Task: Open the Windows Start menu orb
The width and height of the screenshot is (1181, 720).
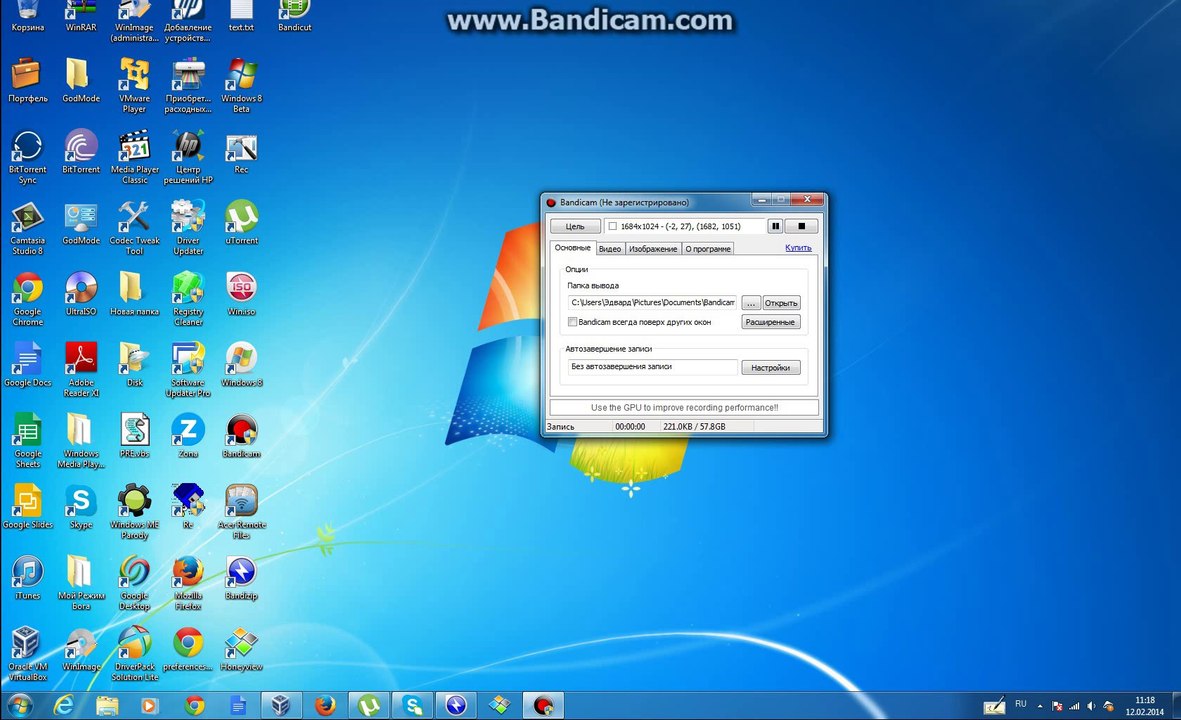Action: pyautogui.click(x=20, y=706)
